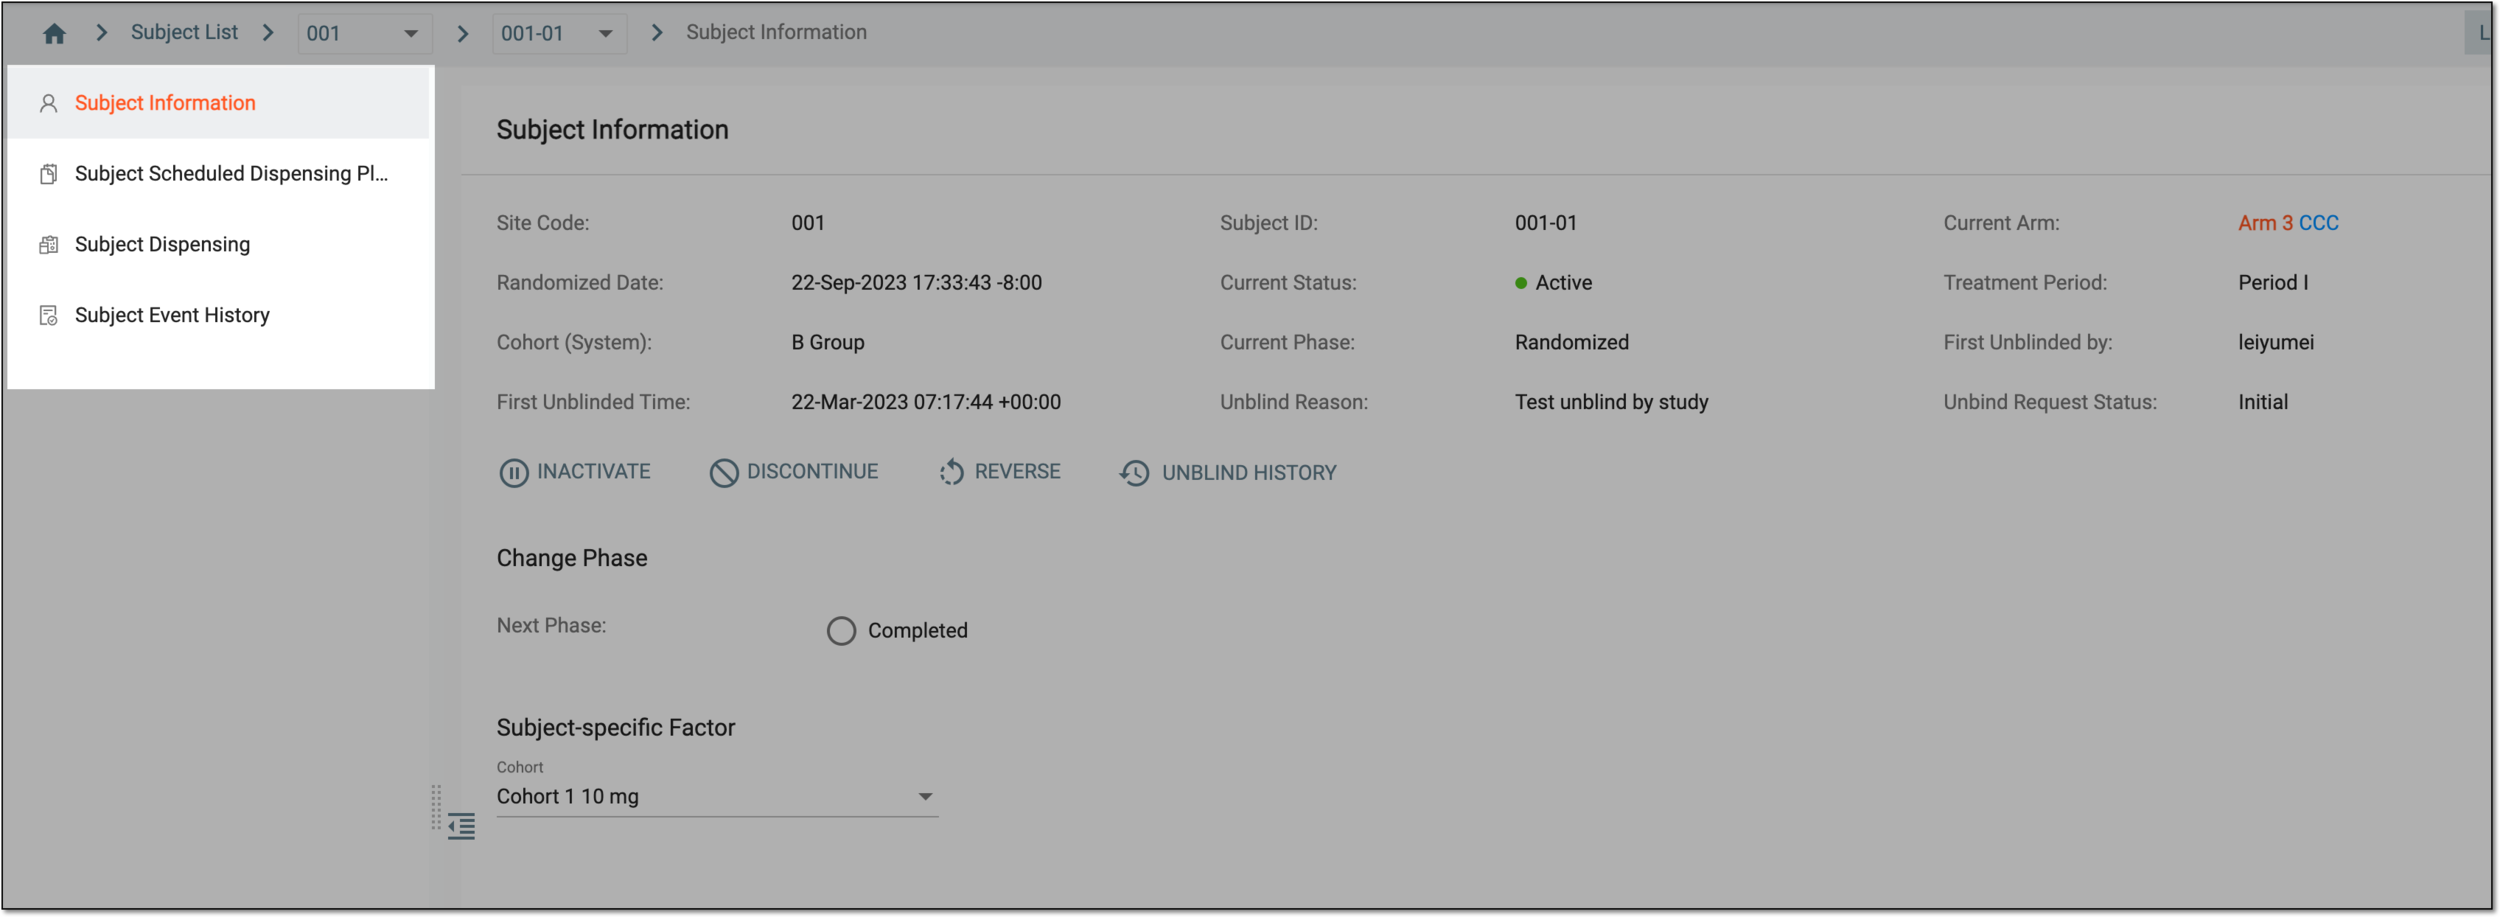Click the green Active status value
The height and width of the screenshot is (917, 2500).
(1553, 283)
